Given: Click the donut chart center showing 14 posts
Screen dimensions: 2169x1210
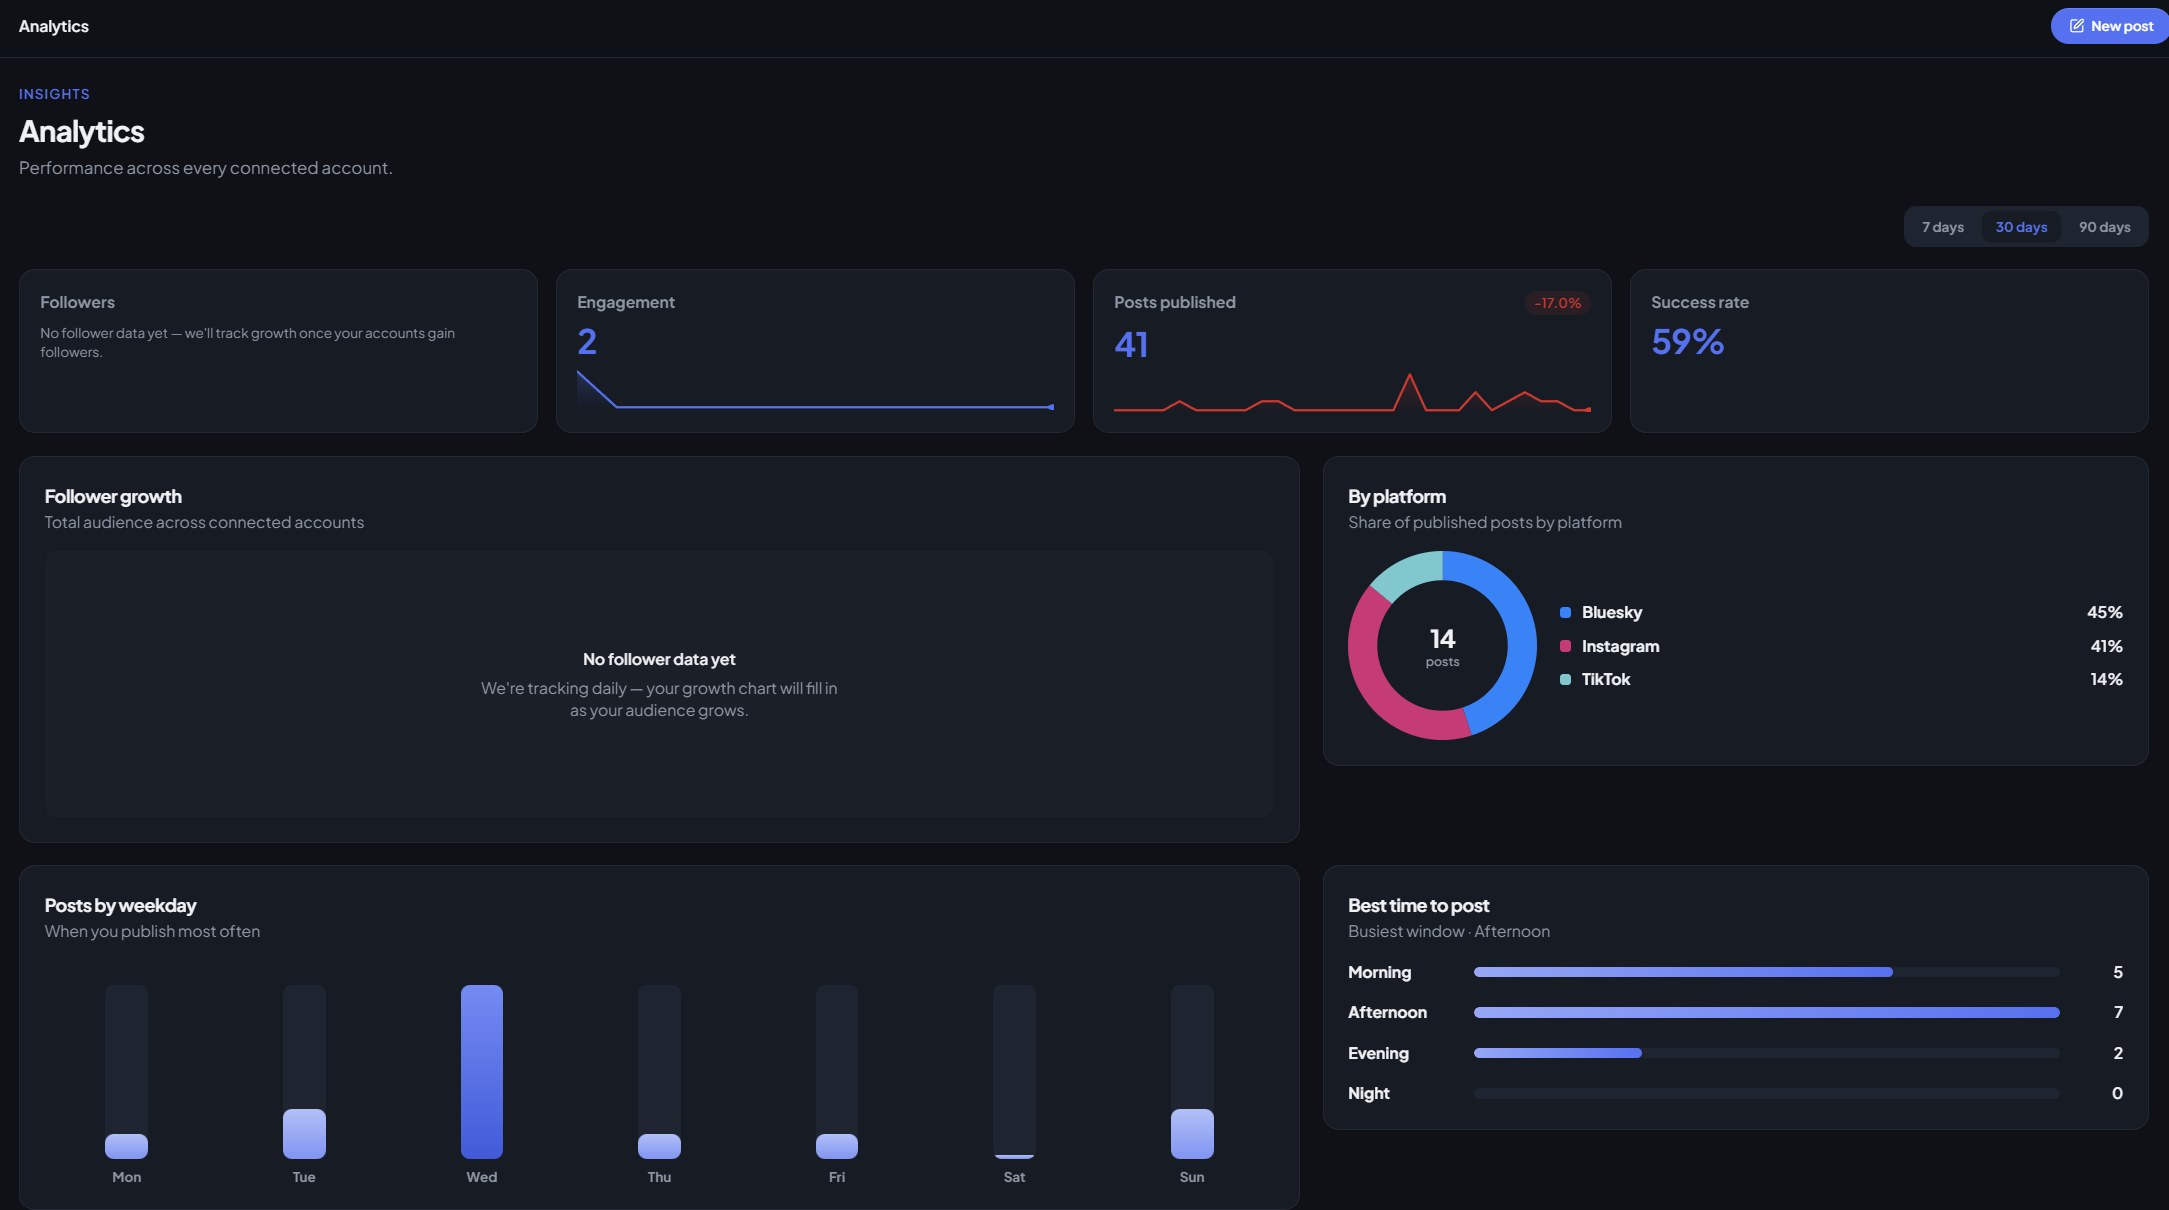Looking at the screenshot, I should click(x=1442, y=646).
